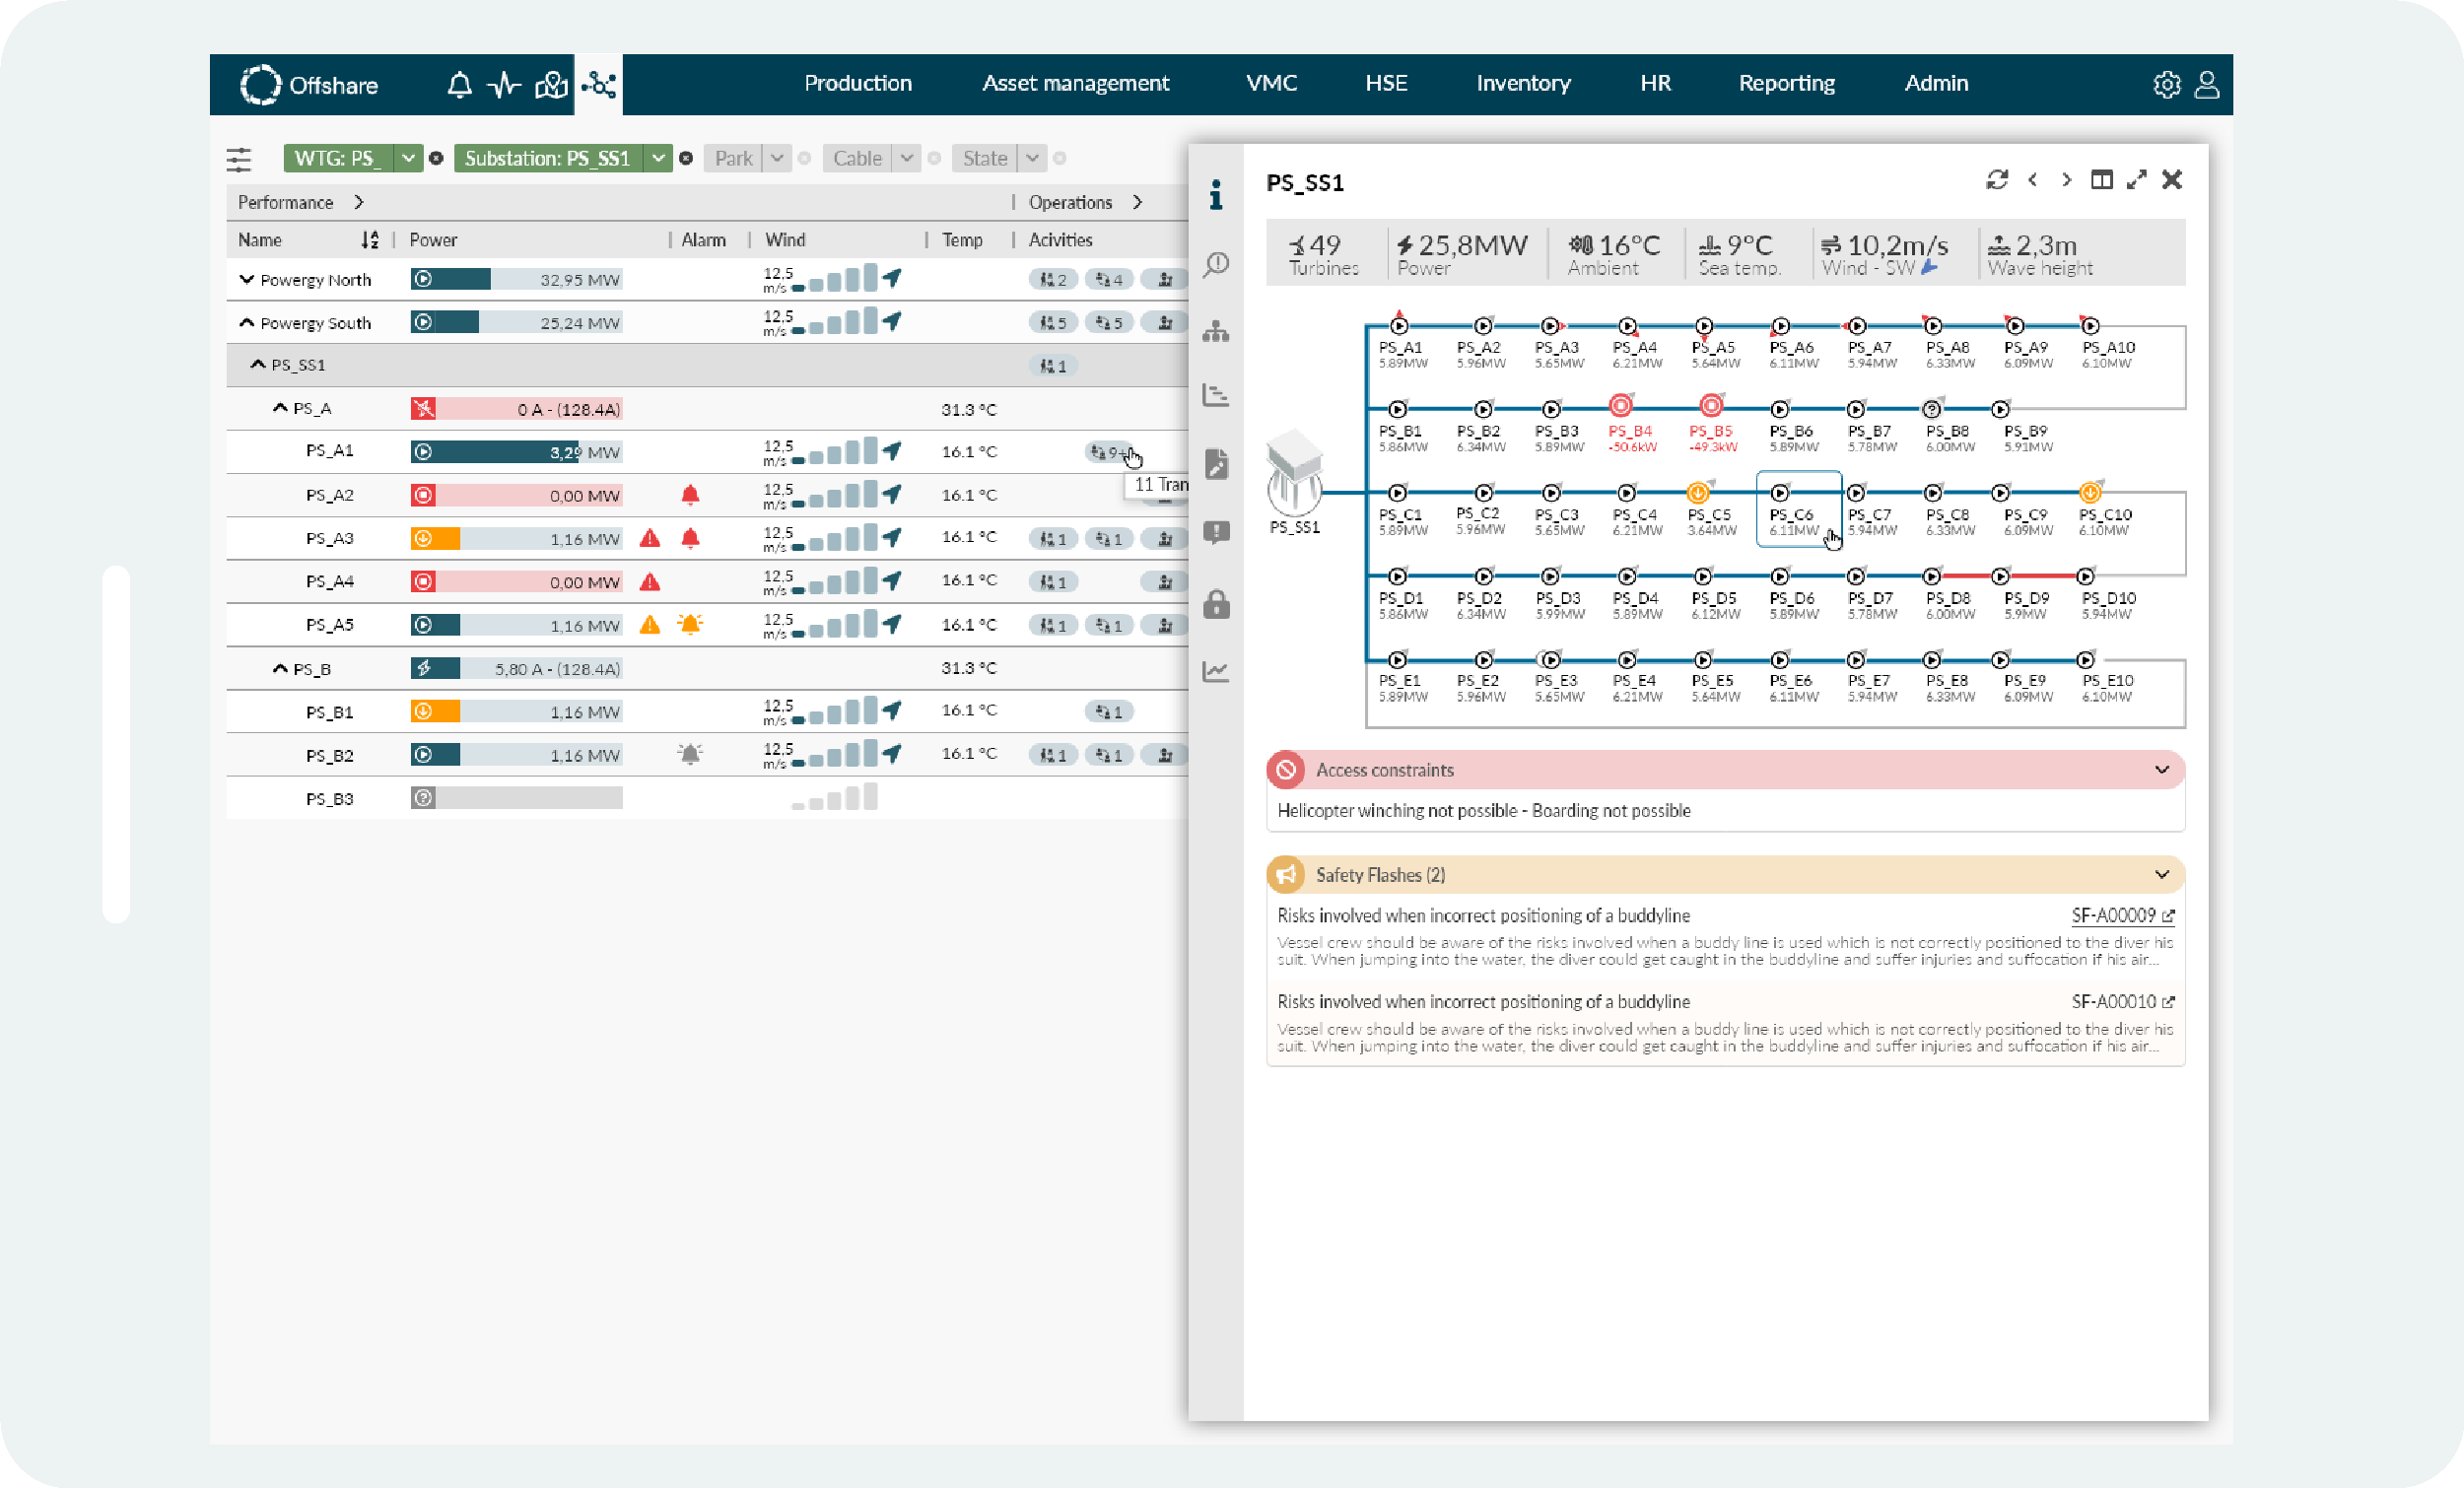The height and width of the screenshot is (1488, 2464).
Task: Clear the Substation: PS_SS1 filter
Action: pyautogui.click(x=686, y=159)
